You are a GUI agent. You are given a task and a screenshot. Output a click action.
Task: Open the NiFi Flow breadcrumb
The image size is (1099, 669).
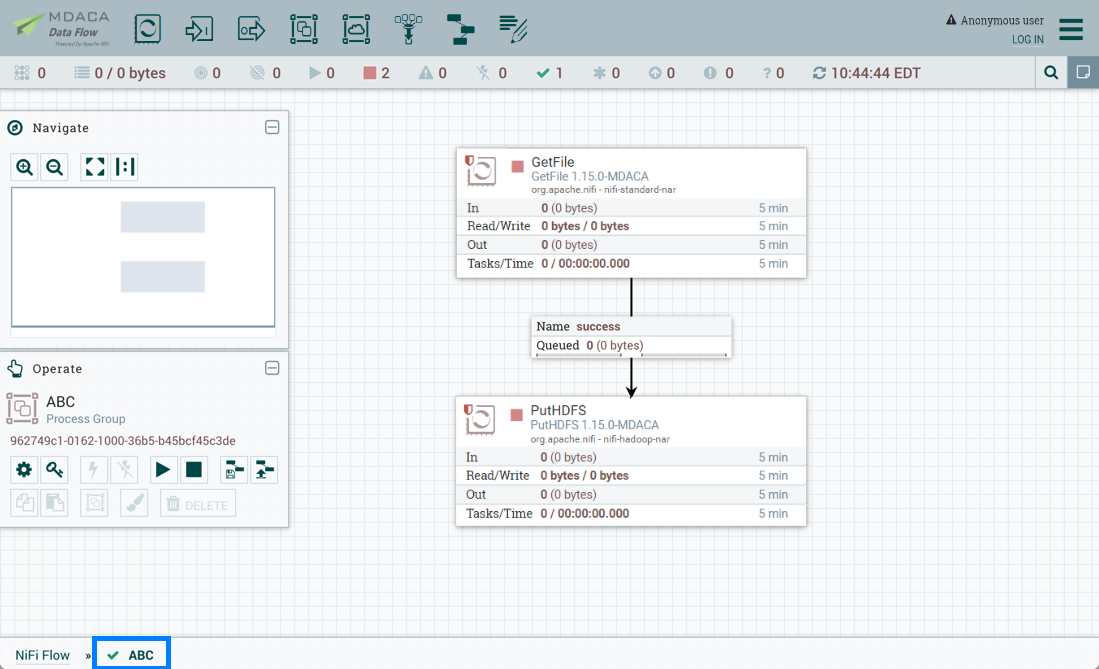pos(42,655)
